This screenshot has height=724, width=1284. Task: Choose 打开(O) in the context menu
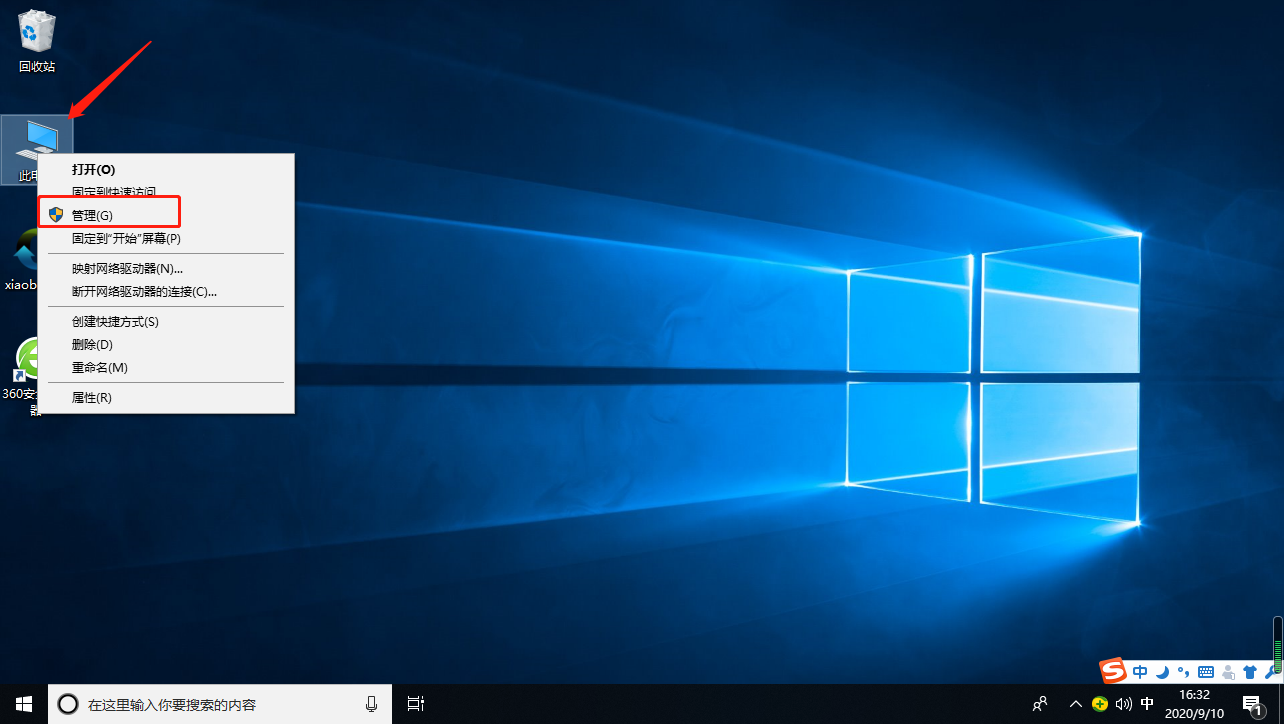pos(166,170)
